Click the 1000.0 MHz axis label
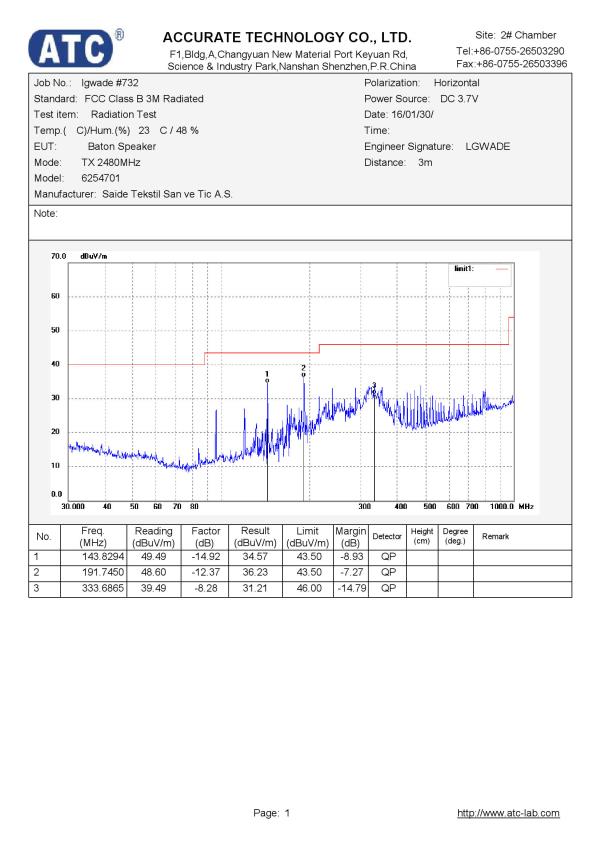Viewport: 601px width, 851px height. (x=512, y=506)
